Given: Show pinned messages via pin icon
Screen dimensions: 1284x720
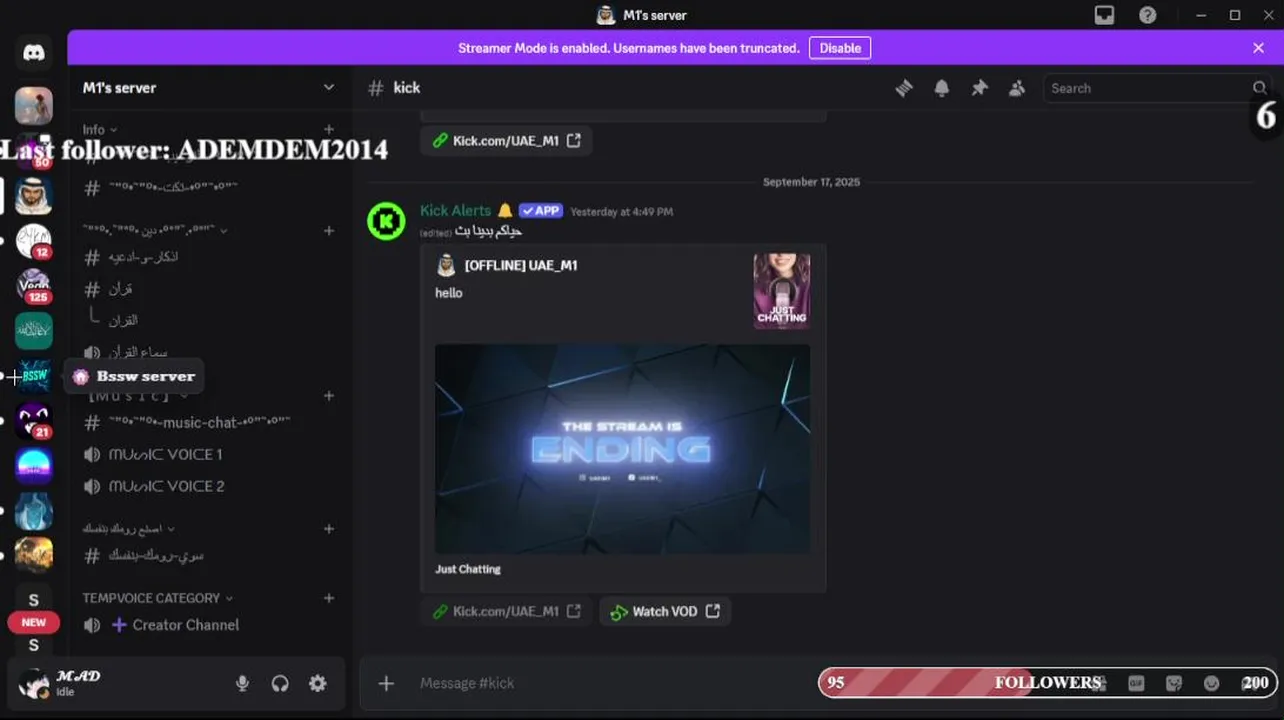Looking at the screenshot, I should (x=980, y=88).
